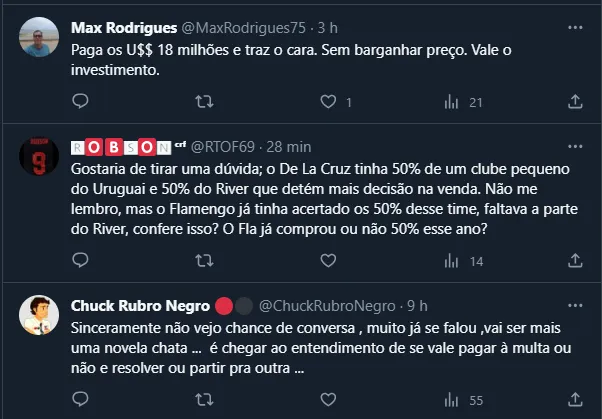Like Max Rodrigues' tweet
Image resolution: width=602 pixels, height=419 pixels.
click(326, 102)
